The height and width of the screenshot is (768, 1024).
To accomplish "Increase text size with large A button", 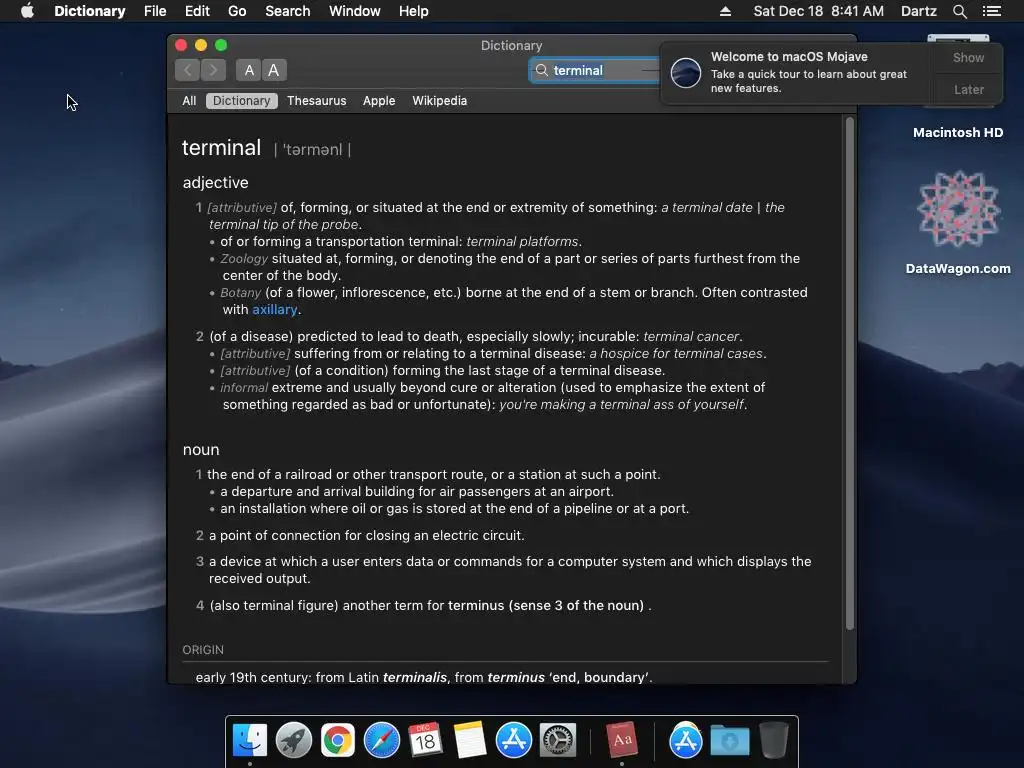I will [x=274, y=70].
